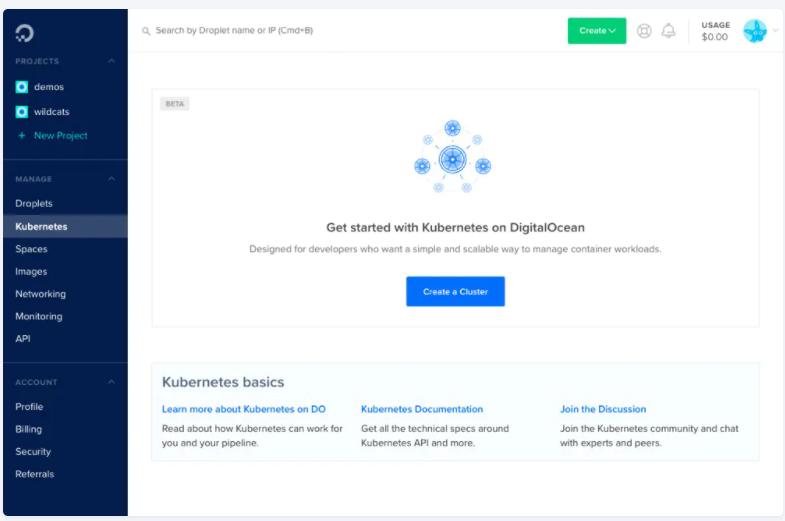Click the ACCOUNT section header
Screen dimensions: 785x521
(36, 382)
